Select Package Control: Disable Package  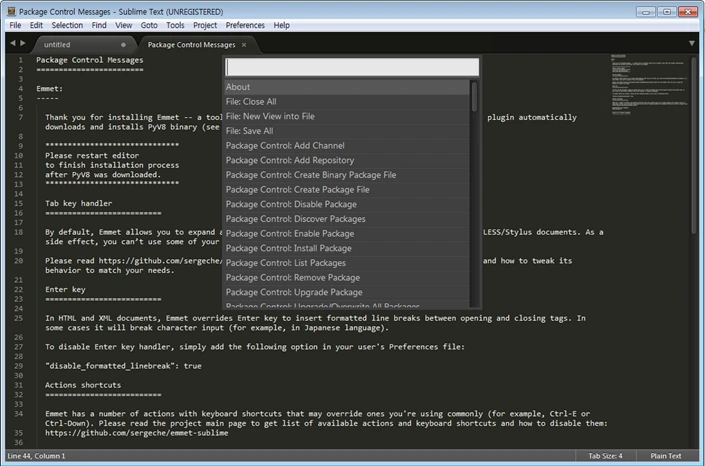click(347, 204)
